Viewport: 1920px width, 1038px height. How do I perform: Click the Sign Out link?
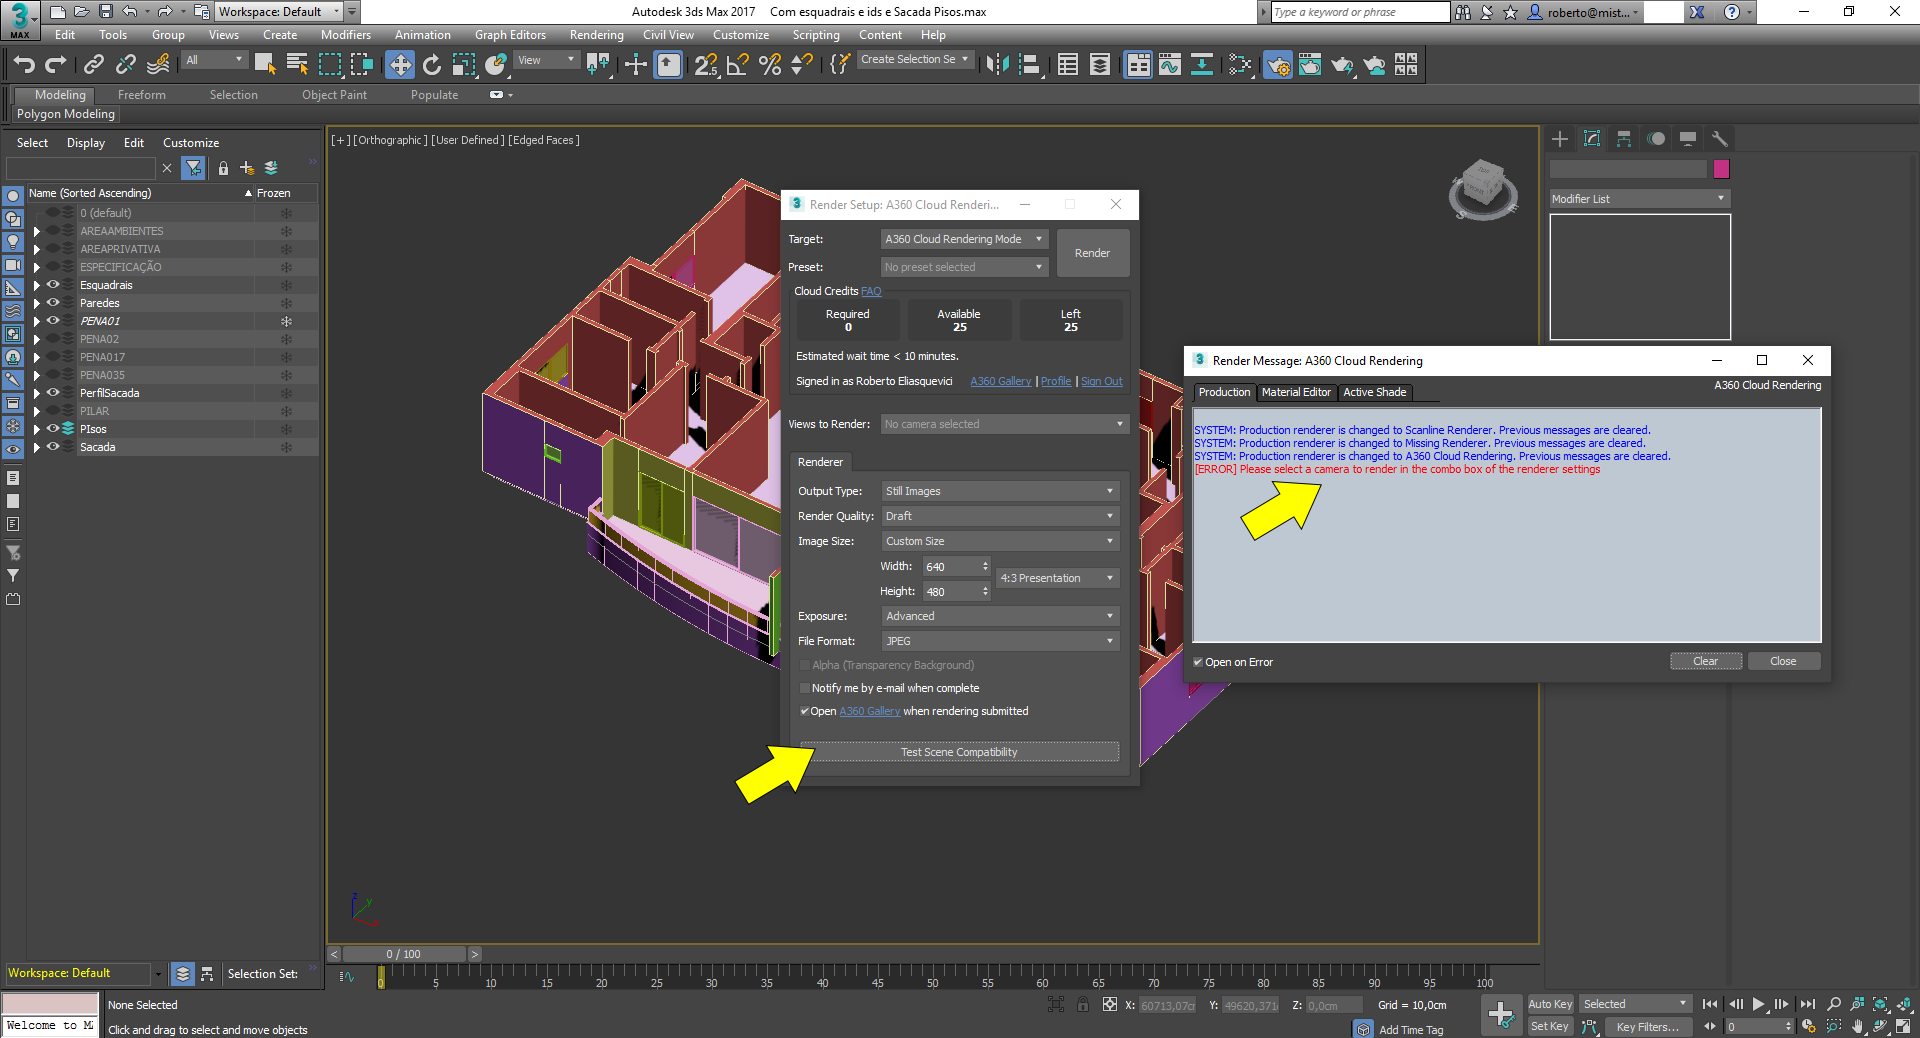1101,381
